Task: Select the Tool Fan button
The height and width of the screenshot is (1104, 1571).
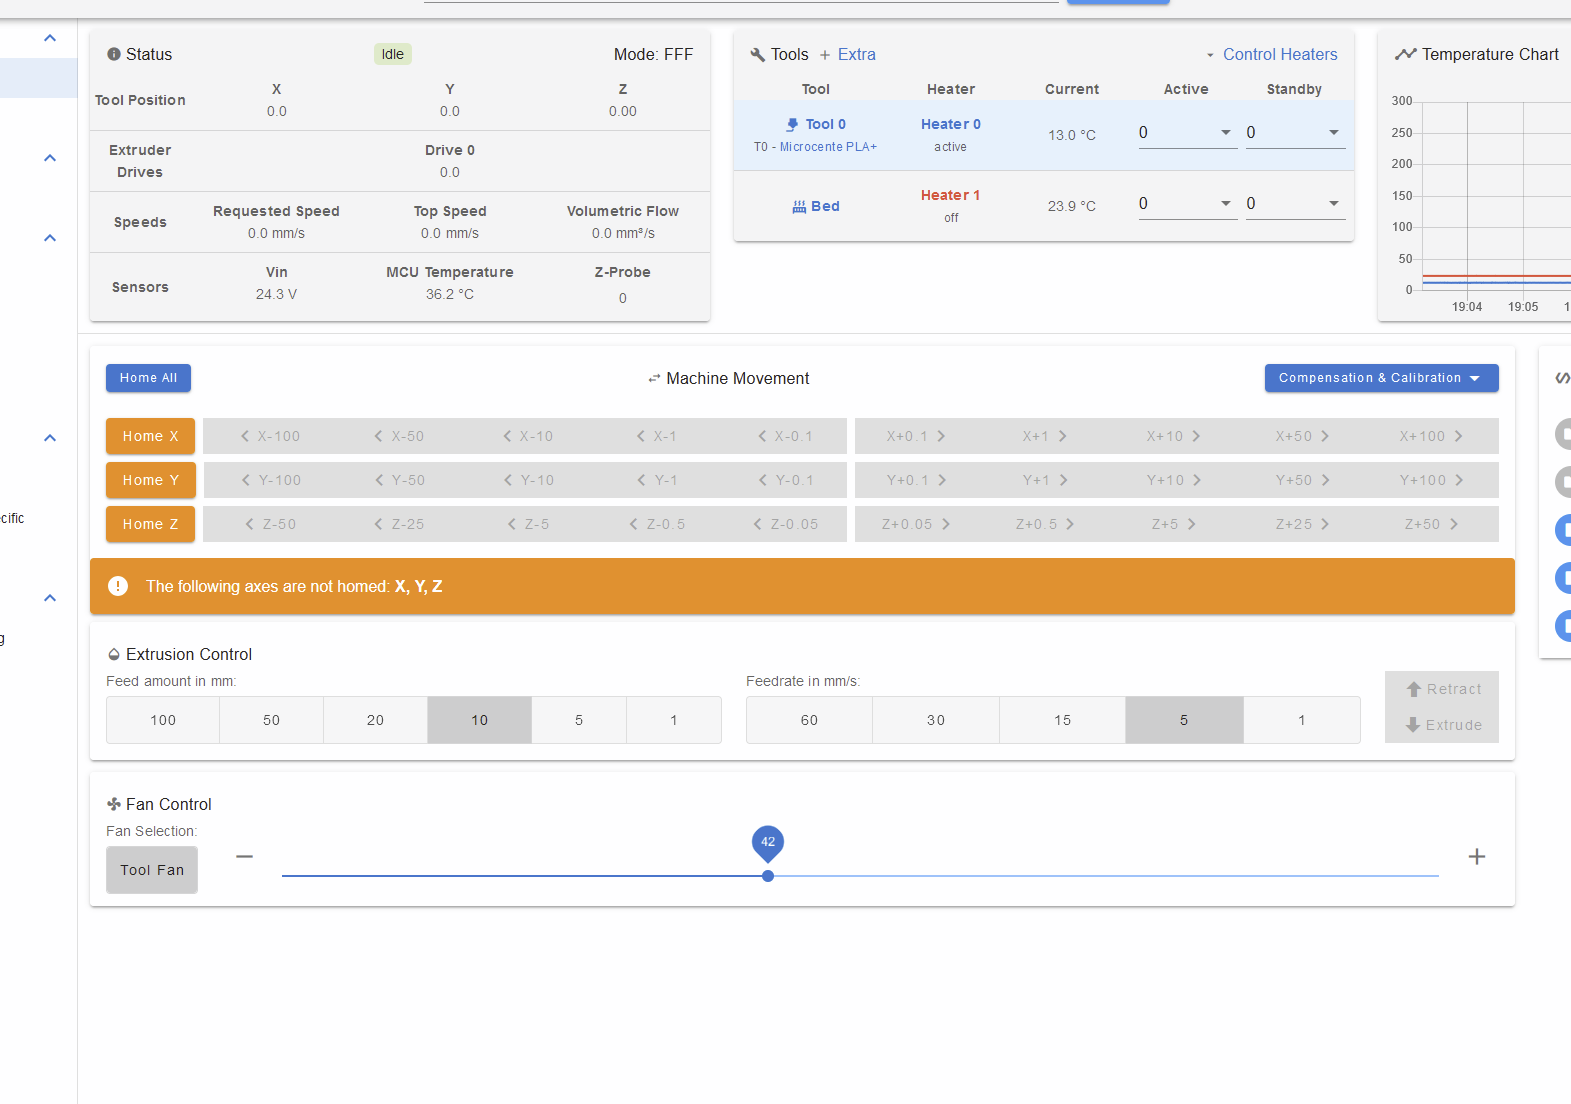Action: pos(152,870)
